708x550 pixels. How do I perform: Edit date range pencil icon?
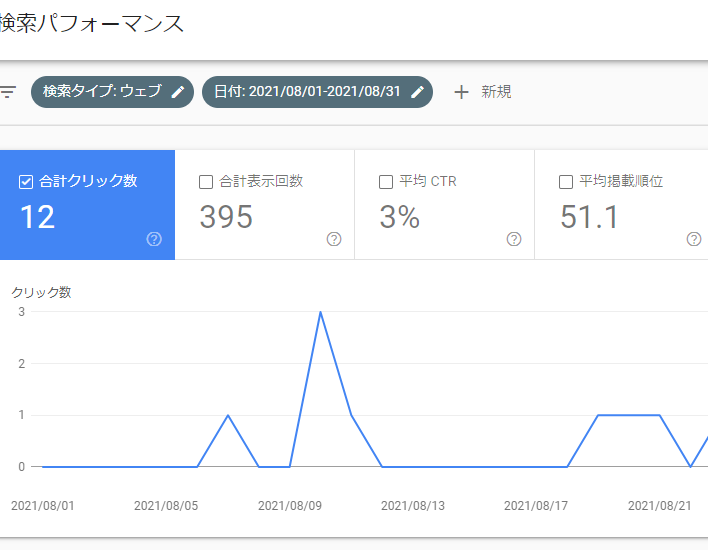(417, 92)
